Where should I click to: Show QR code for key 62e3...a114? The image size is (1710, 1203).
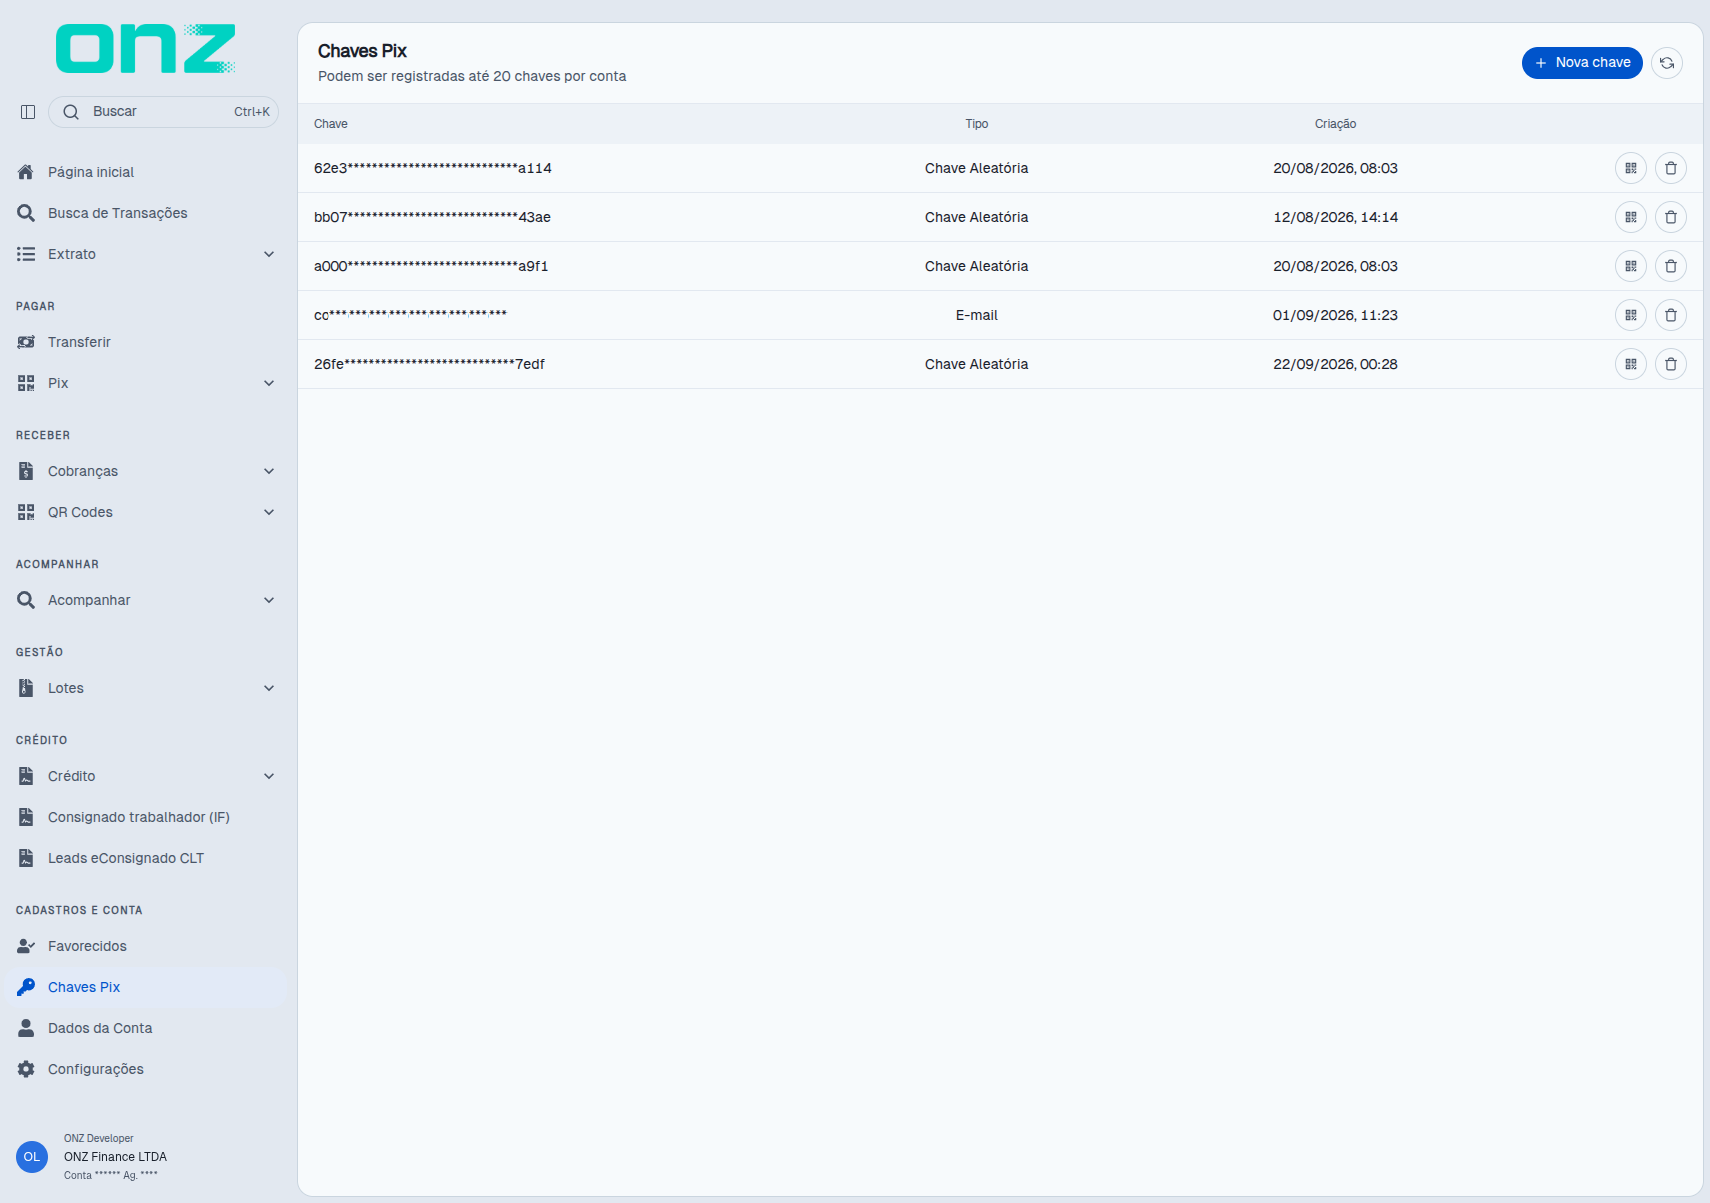(1631, 168)
